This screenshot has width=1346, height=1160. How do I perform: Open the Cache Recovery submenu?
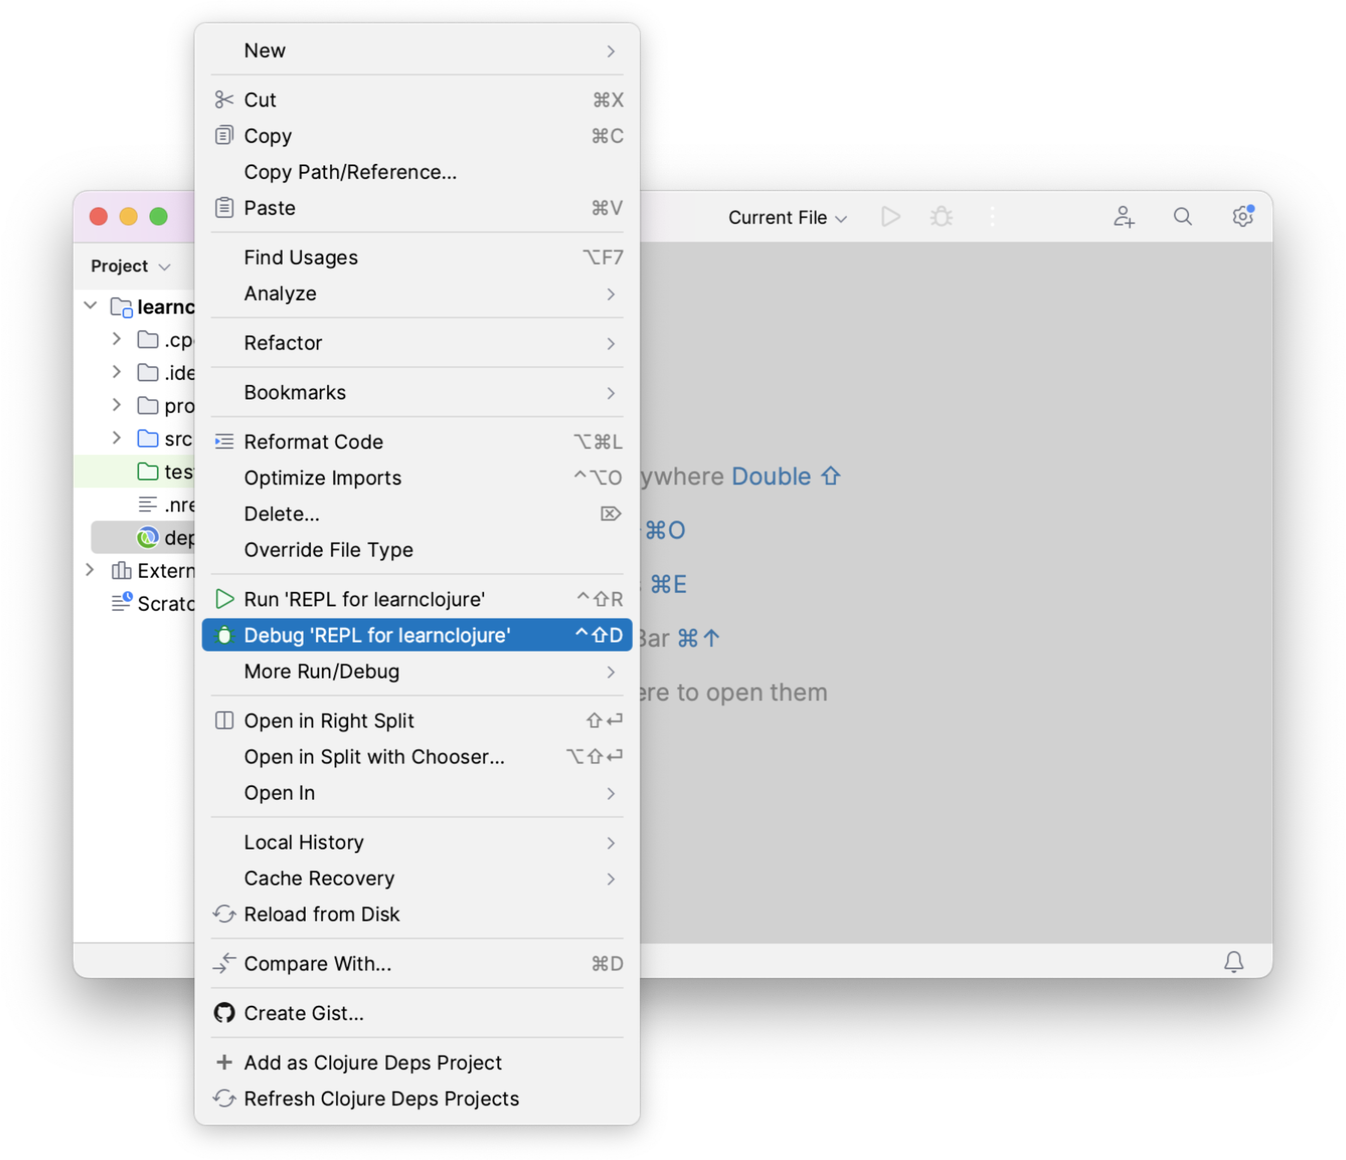pos(417,879)
